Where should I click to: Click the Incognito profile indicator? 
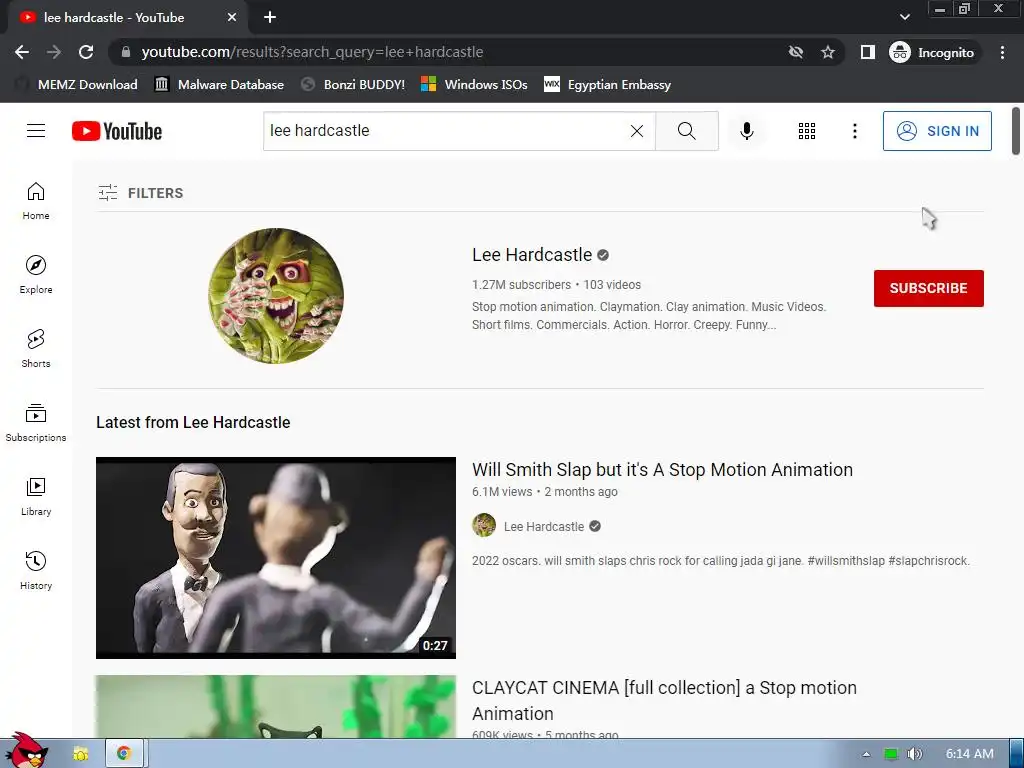click(932, 52)
